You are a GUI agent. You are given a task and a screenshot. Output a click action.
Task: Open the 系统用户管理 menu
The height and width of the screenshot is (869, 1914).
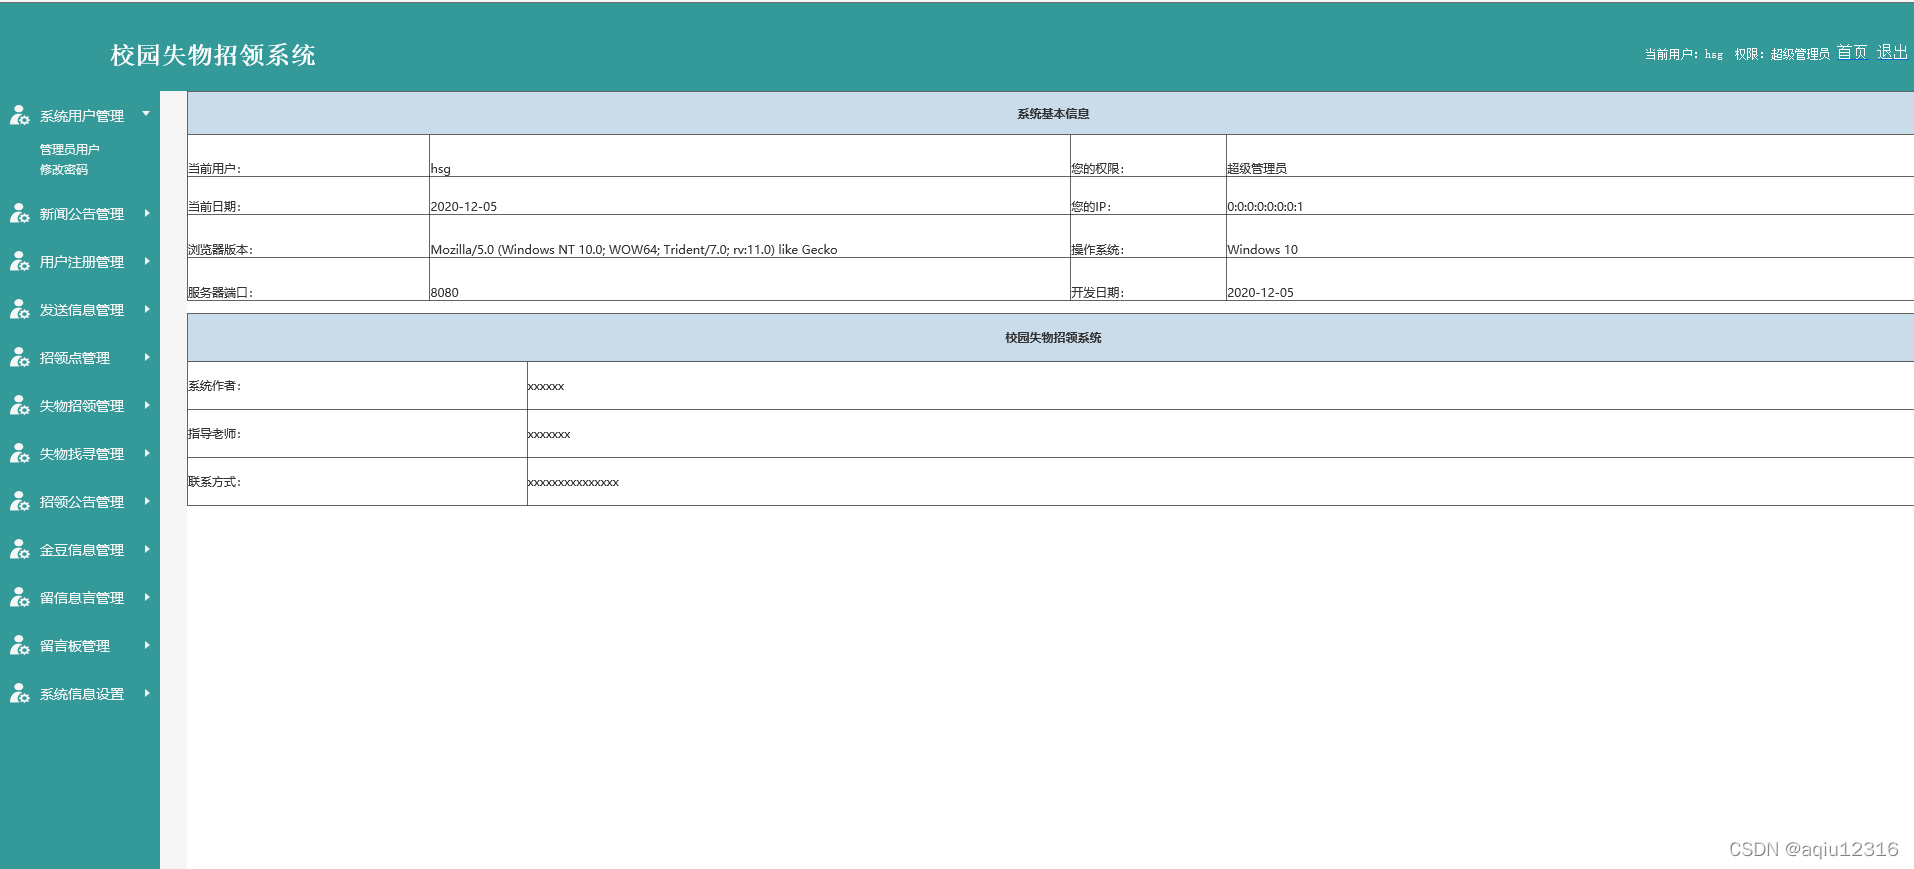tap(82, 116)
